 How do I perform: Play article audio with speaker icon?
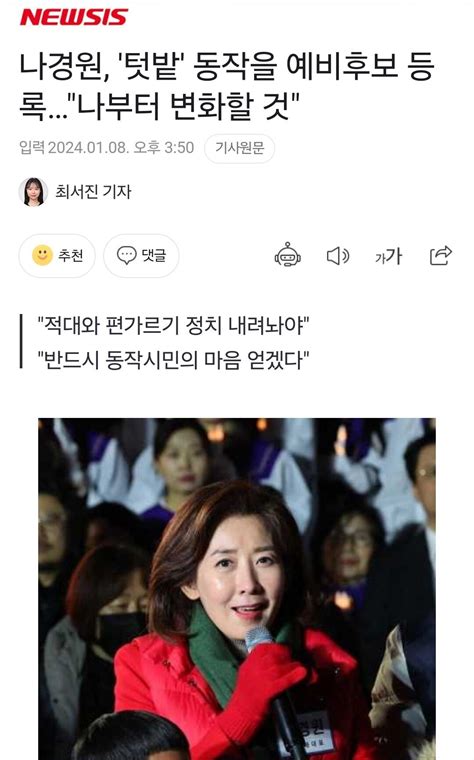click(x=338, y=255)
